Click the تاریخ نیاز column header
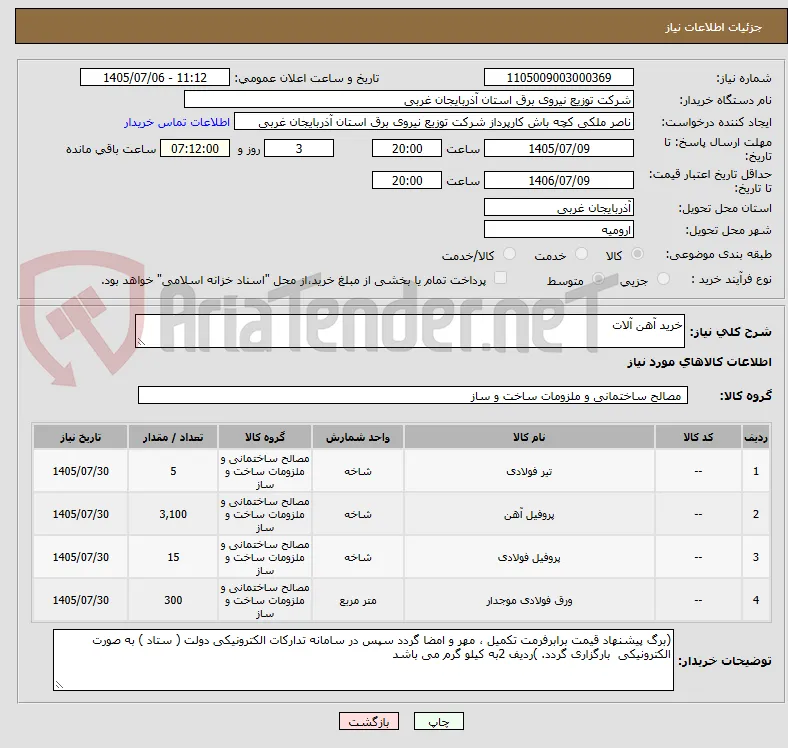The height and width of the screenshot is (748, 788). 80,437
